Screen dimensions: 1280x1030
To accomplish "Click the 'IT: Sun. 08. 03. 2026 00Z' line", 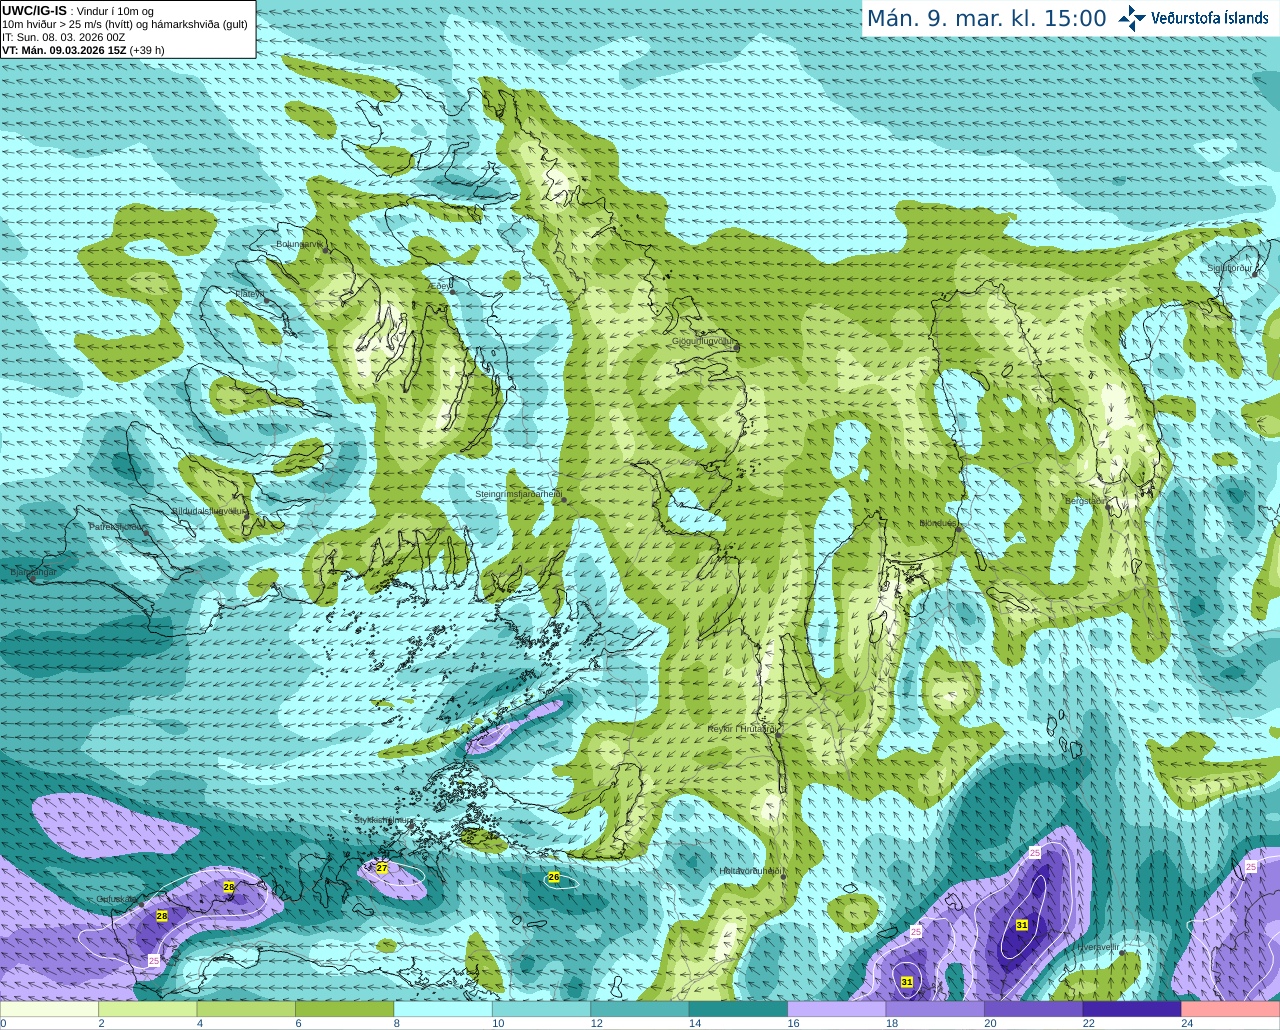I will [64, 37].
